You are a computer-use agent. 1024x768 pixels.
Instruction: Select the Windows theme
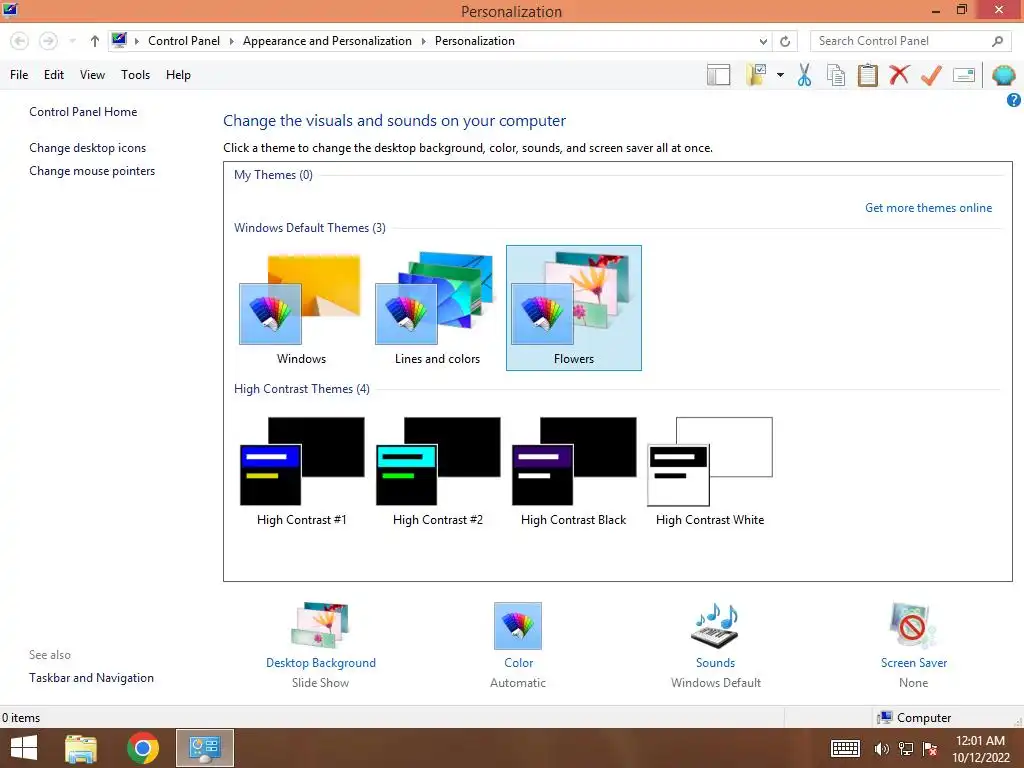point(301,308)
